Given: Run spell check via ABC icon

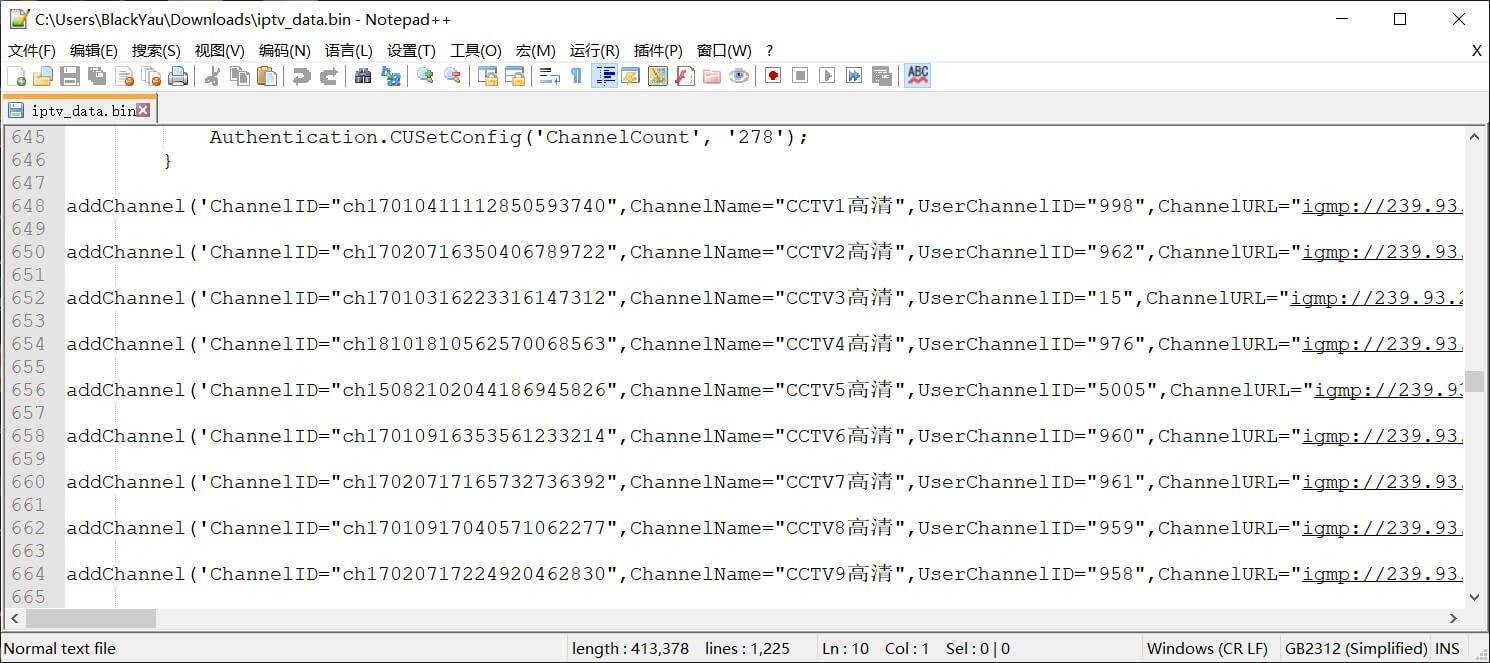Looking at the screenshot, I should 917,76.
